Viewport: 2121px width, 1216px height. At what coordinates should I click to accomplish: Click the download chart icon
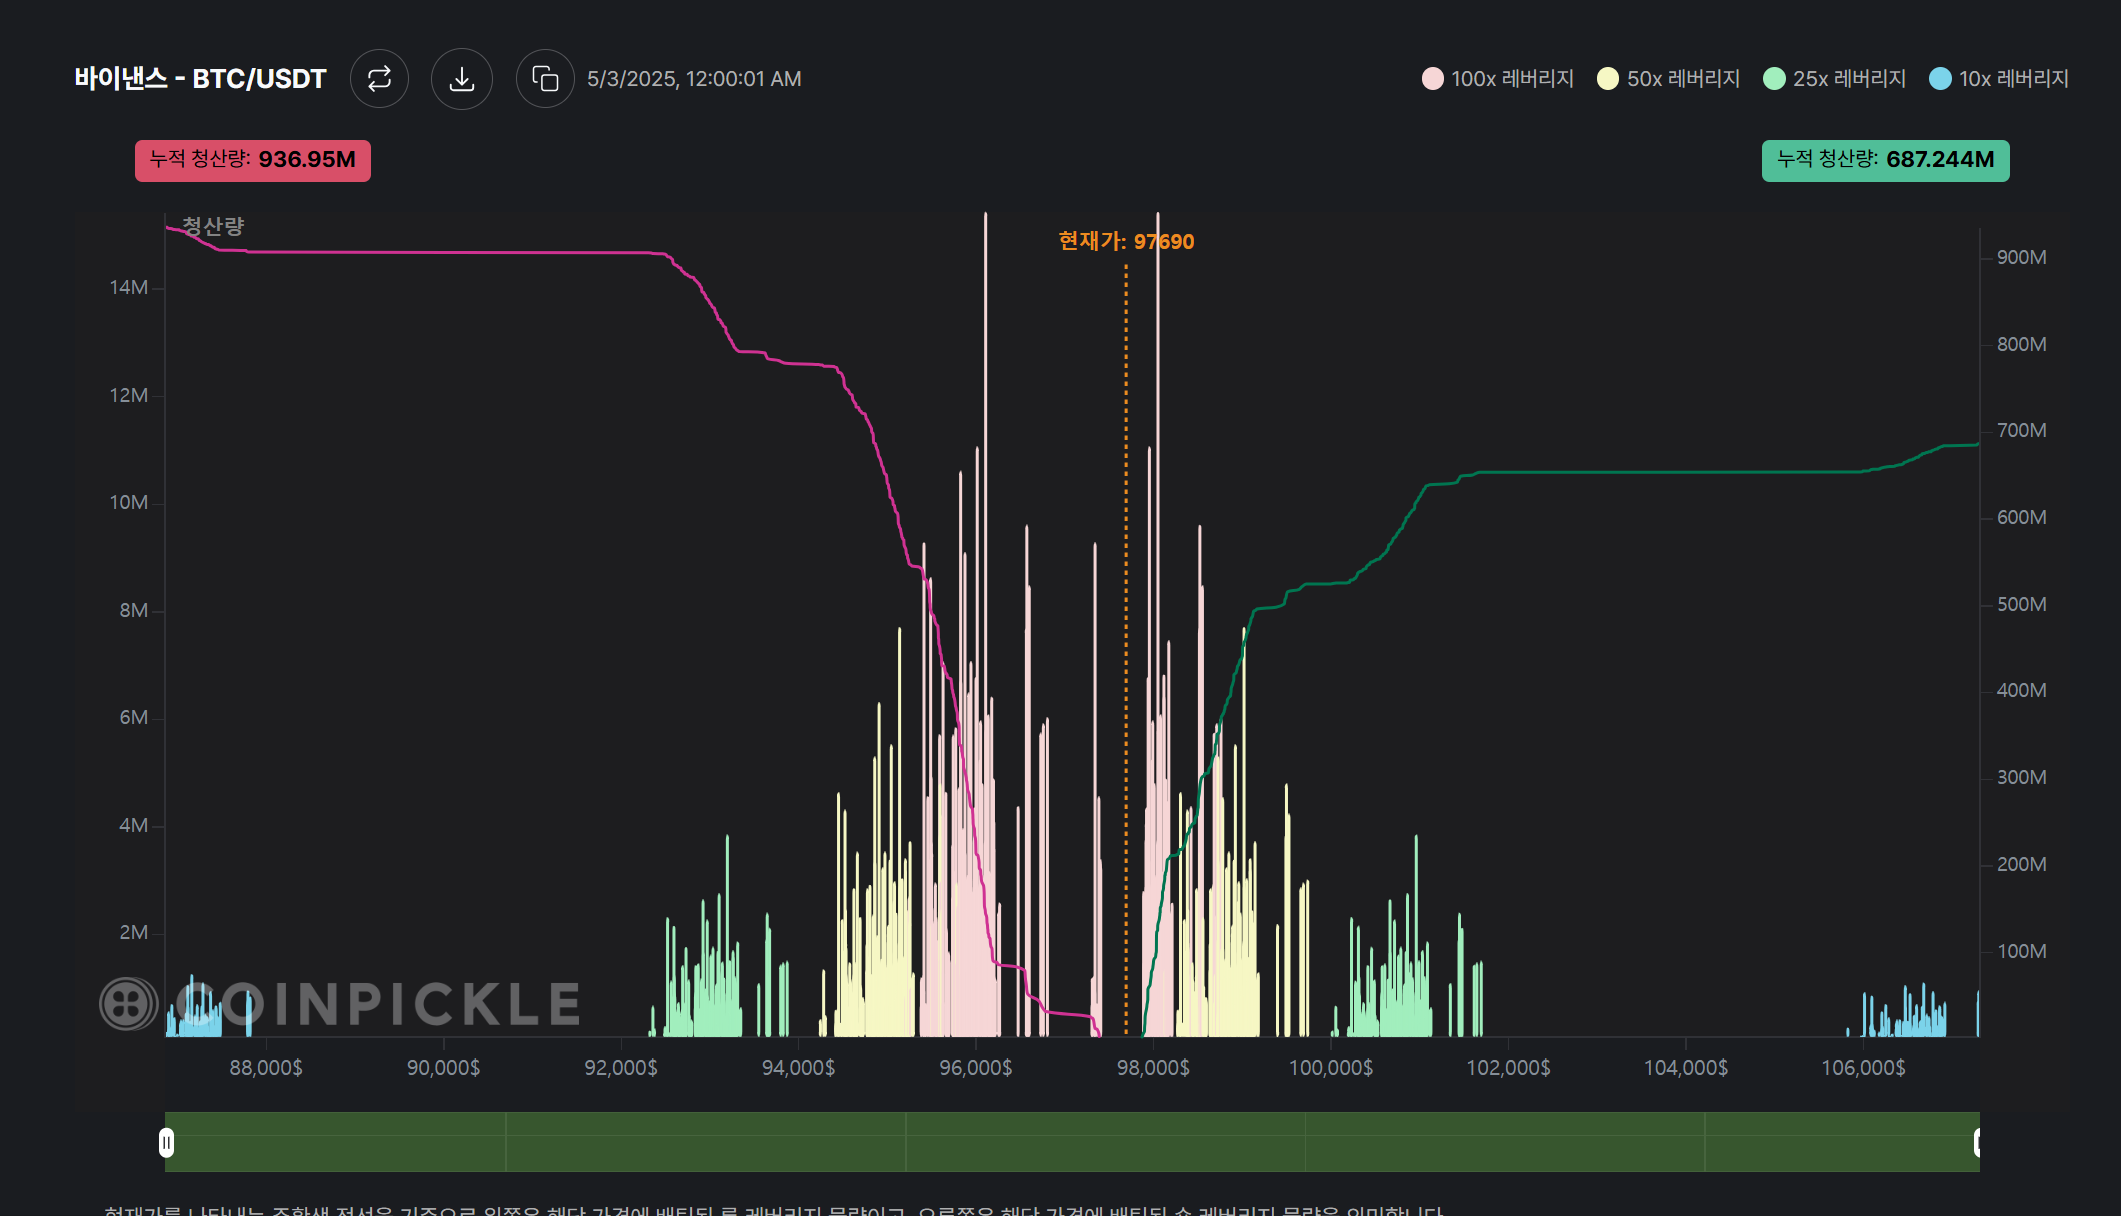coord(461,79)
